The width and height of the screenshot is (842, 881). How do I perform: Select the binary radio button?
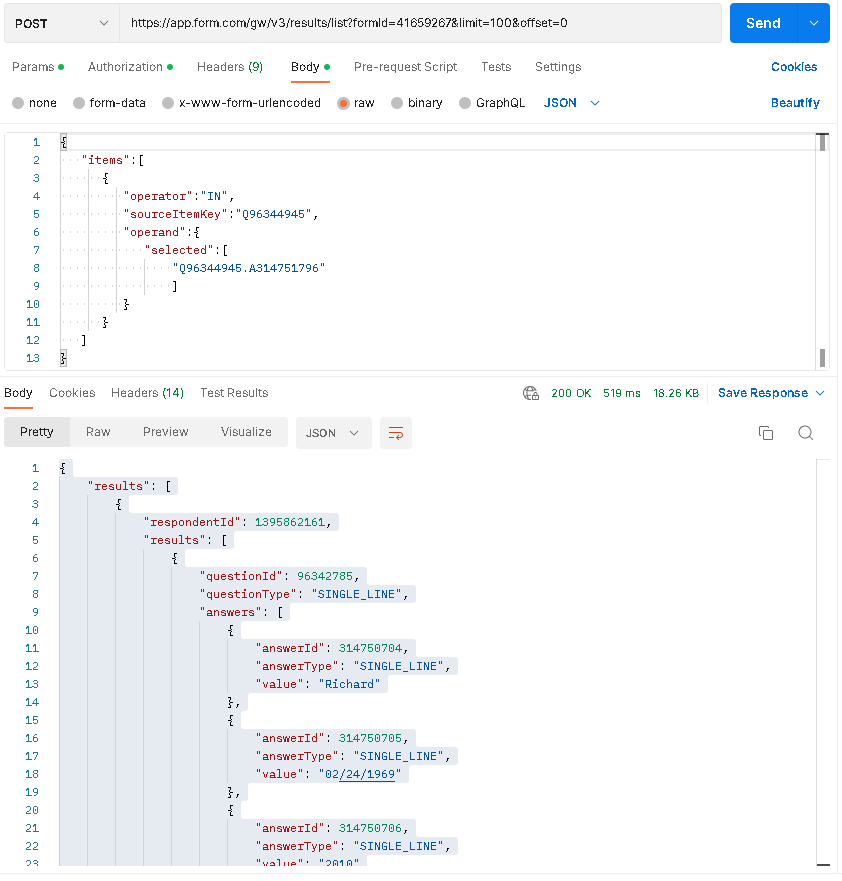tap(397, 103)
